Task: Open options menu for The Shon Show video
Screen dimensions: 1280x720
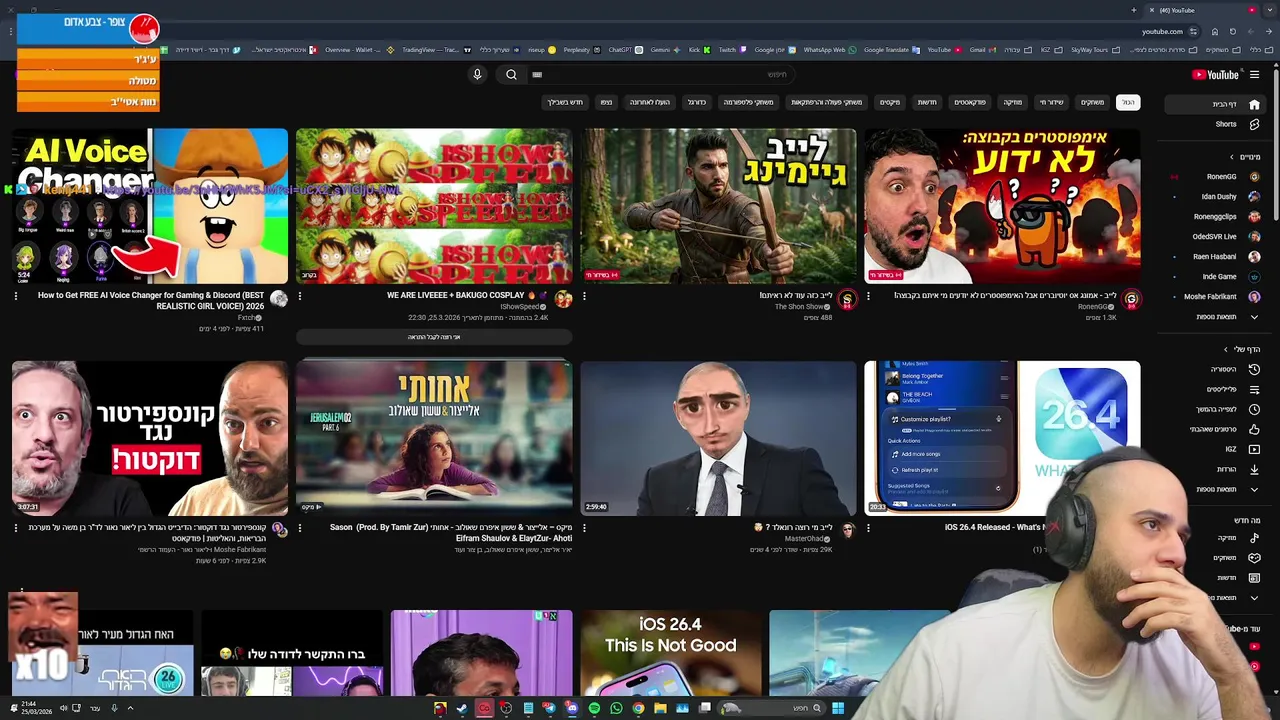Action: point(584,296)
